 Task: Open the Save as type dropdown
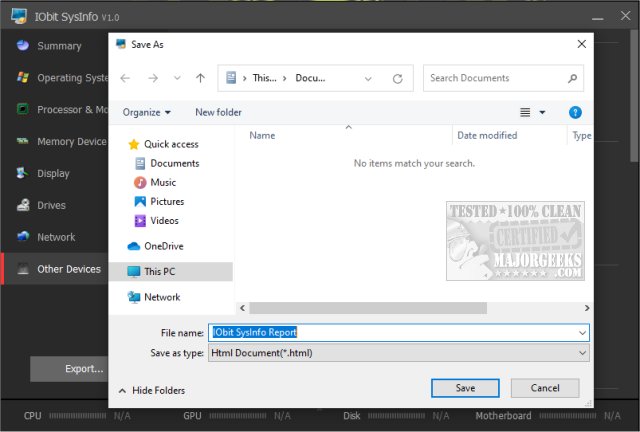399,353
